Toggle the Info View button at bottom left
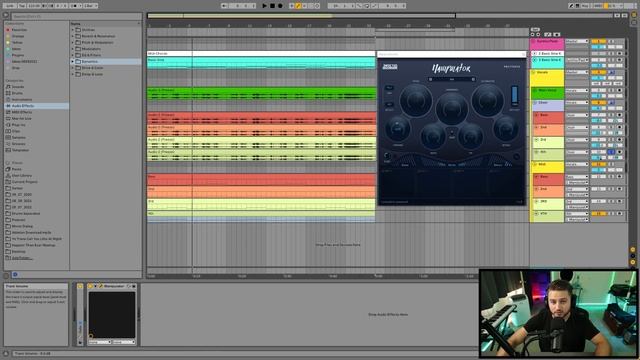The image size is (640, 360). tap(6, 353)
